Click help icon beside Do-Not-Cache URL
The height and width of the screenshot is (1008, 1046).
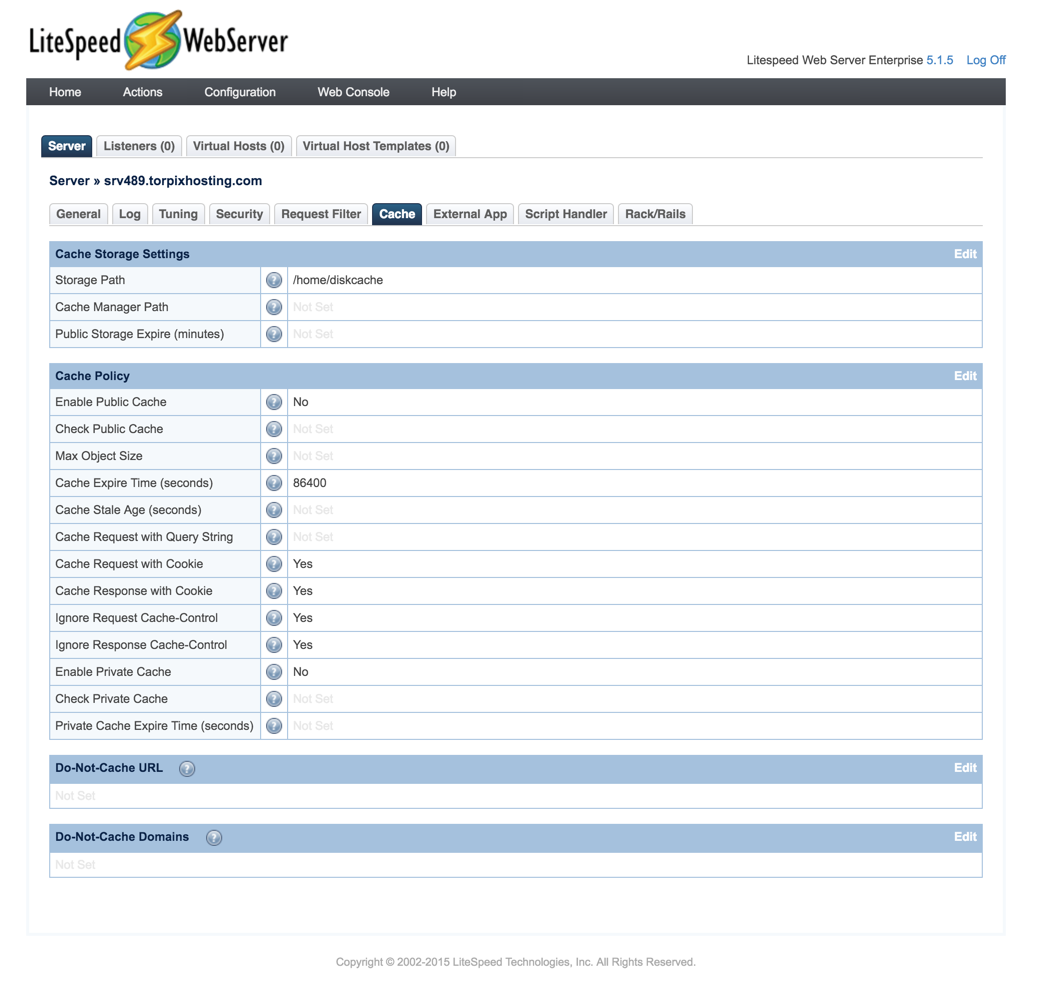pos(187,769)
